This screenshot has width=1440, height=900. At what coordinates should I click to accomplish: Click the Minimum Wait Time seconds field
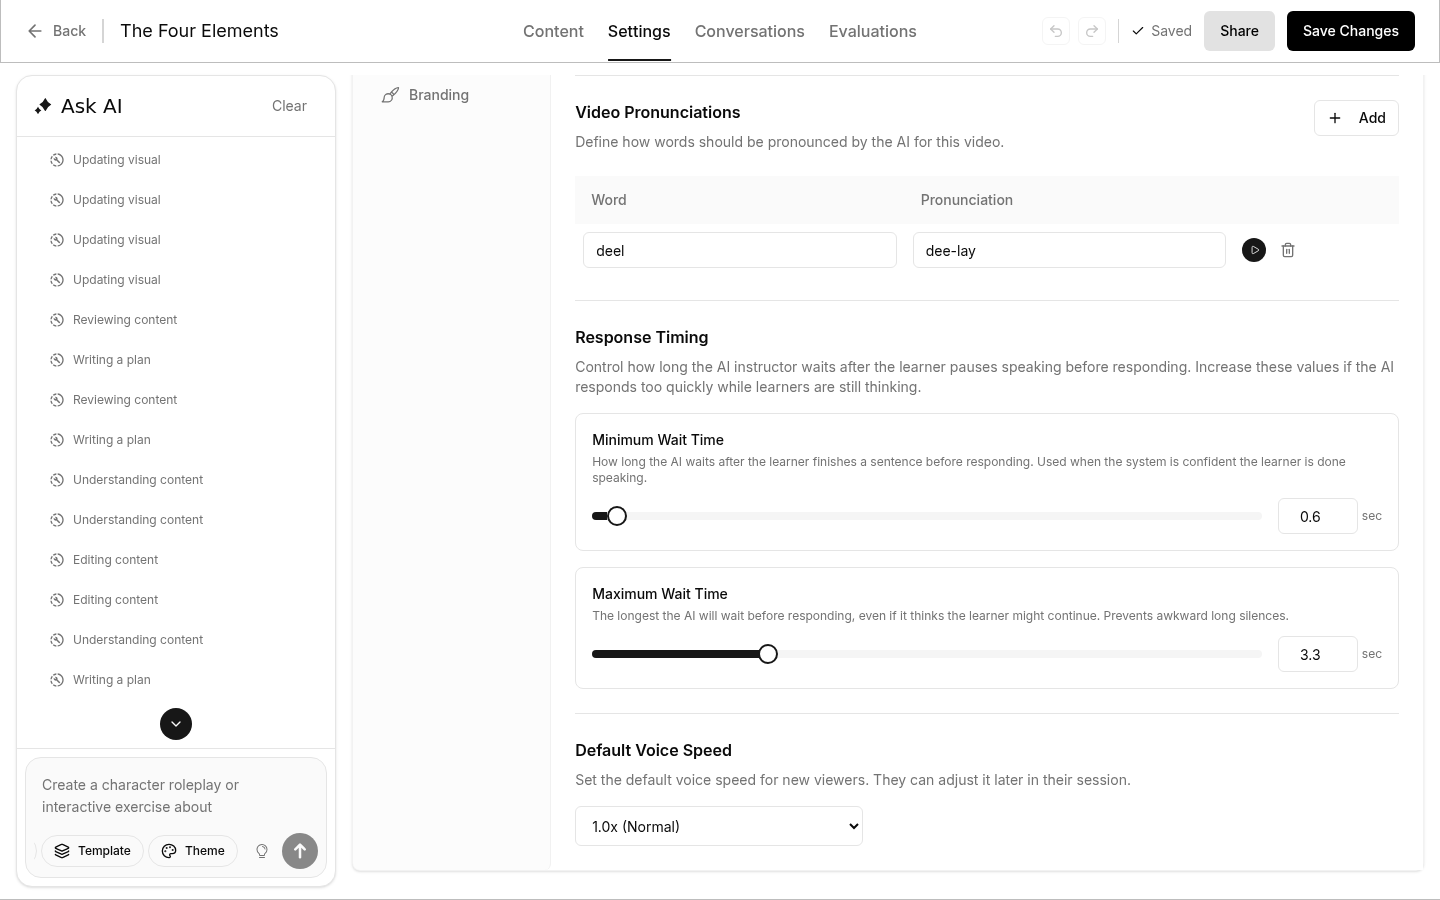pyautogui.click(x=1316, y=516)
